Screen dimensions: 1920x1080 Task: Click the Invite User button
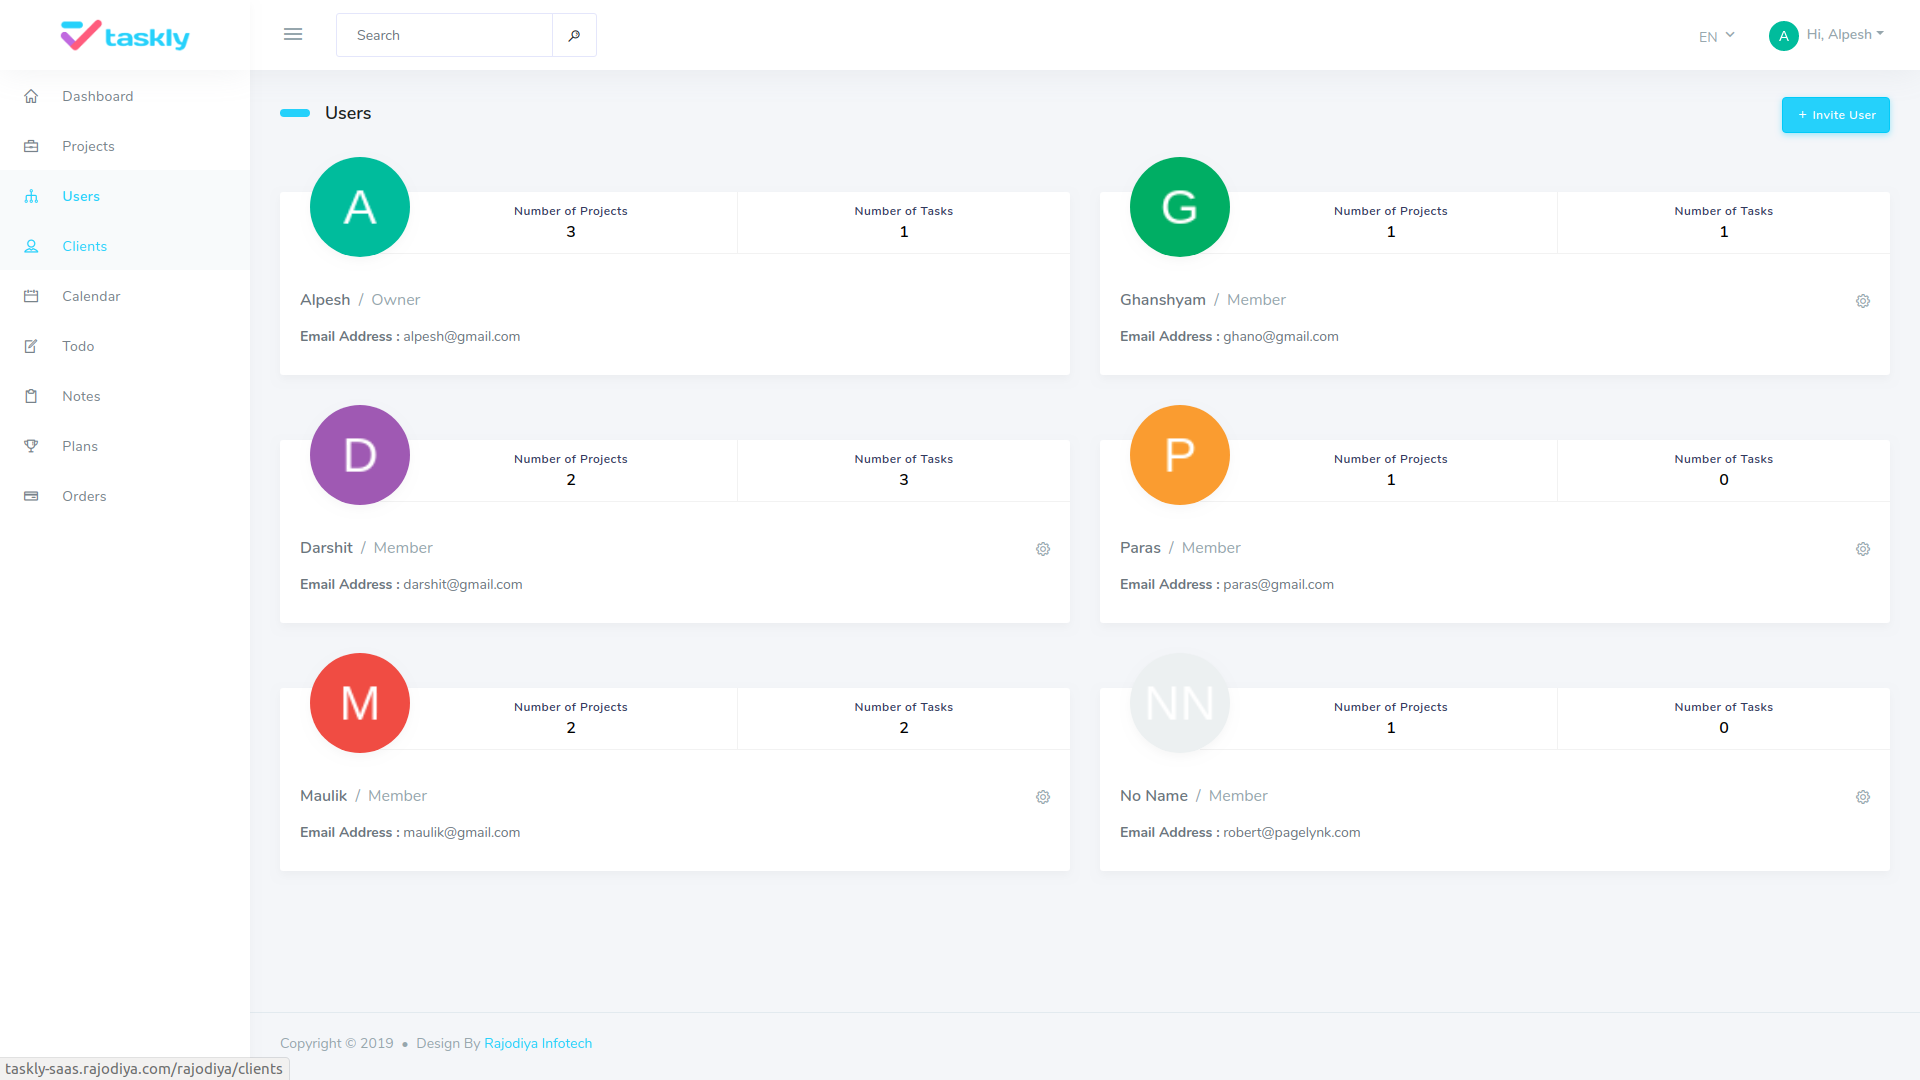pyautogui.click(x=1835, y=114)
